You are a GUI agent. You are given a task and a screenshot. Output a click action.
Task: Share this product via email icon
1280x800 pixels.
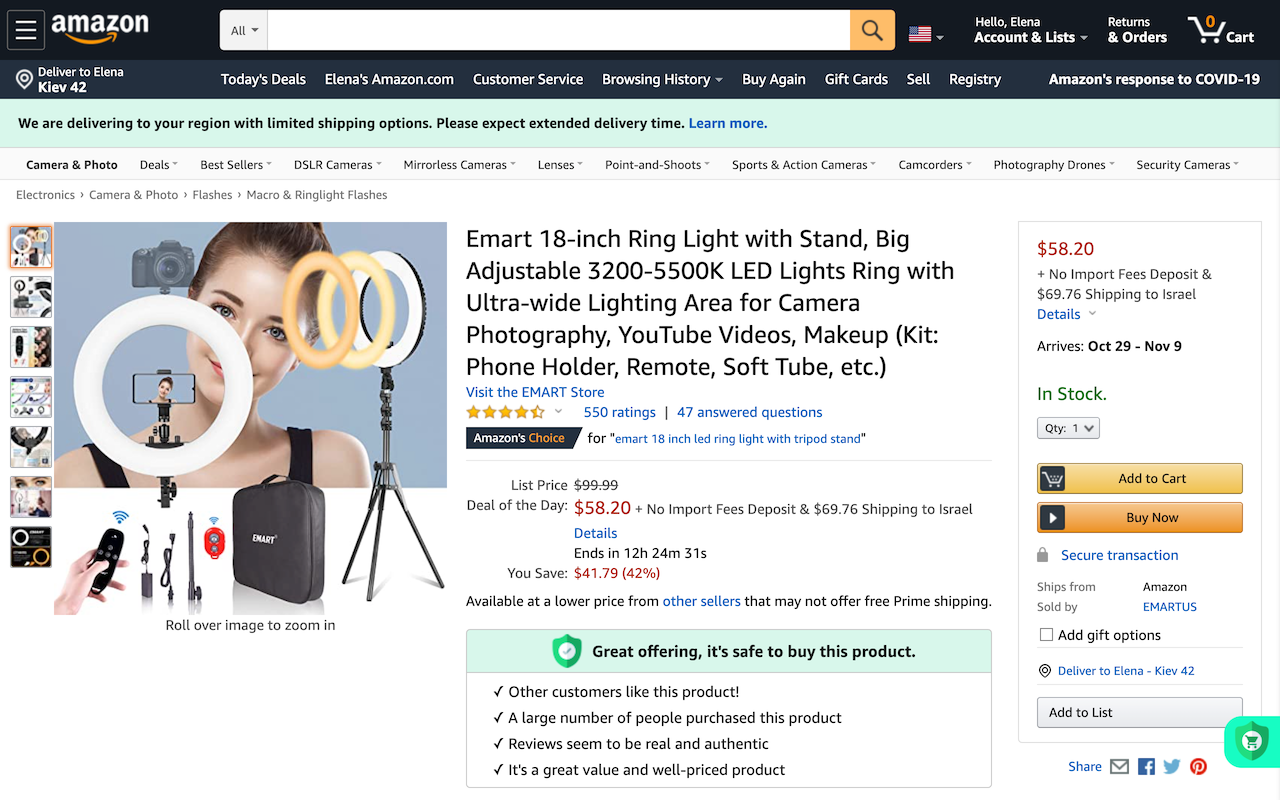tap(1119, 767)
